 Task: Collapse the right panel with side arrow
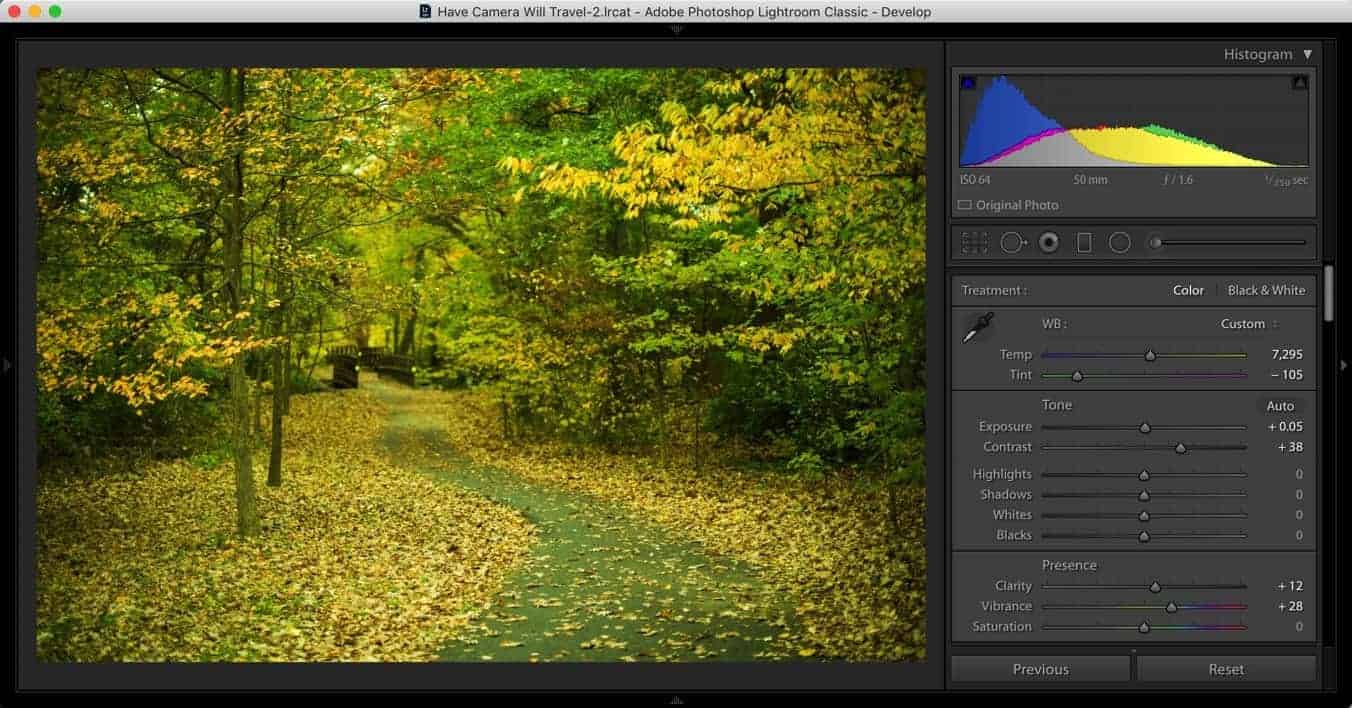(x=1344, y=365)
